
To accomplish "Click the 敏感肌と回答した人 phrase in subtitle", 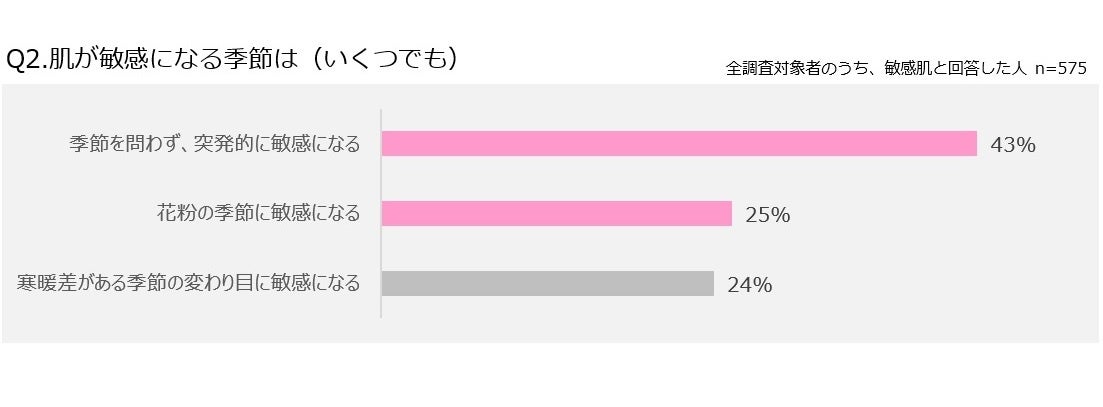I will [949, 69].
